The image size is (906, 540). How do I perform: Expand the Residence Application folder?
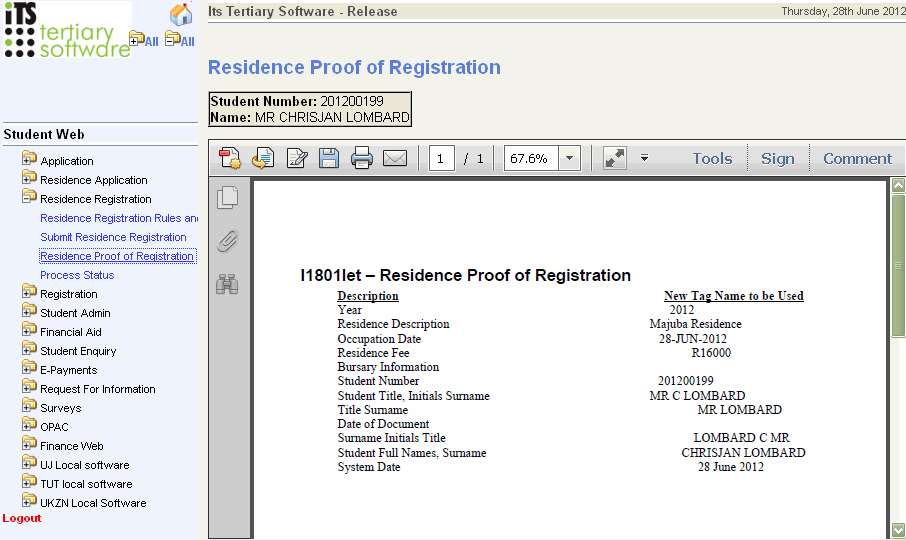click(x=29, y=177)
